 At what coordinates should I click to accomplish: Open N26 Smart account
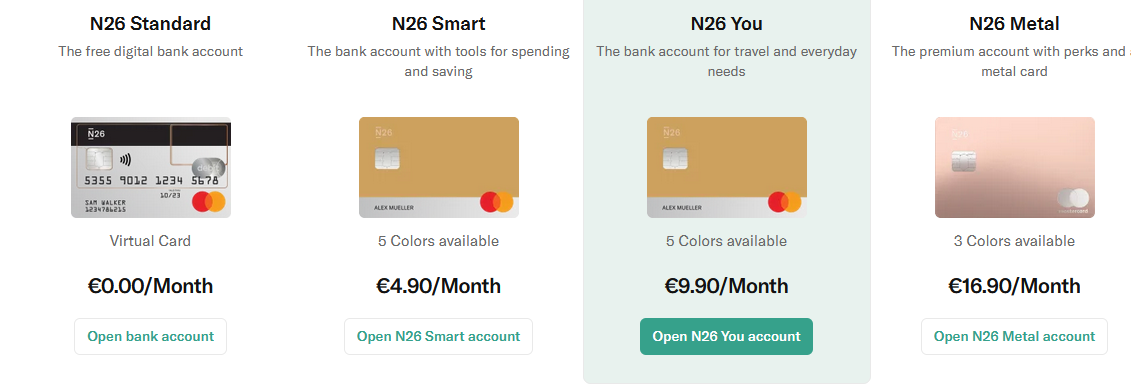point(439,337)
